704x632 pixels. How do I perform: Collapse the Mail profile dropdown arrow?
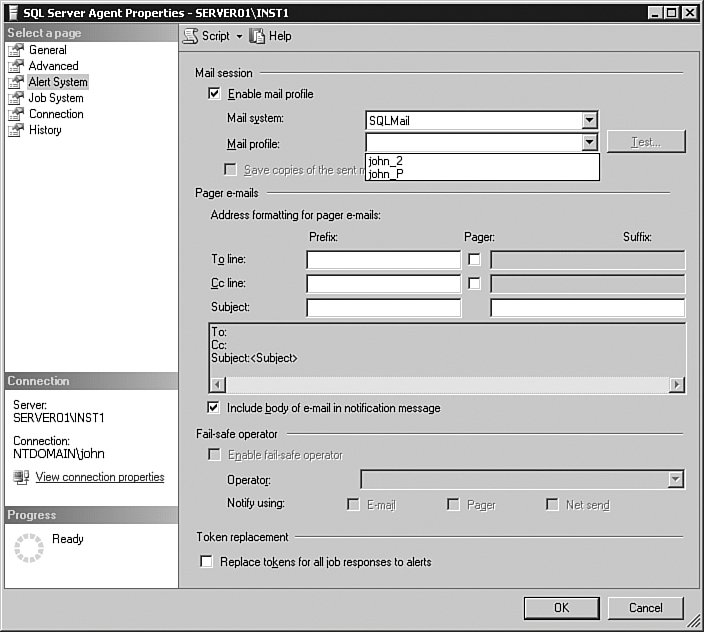coord(589,142)
